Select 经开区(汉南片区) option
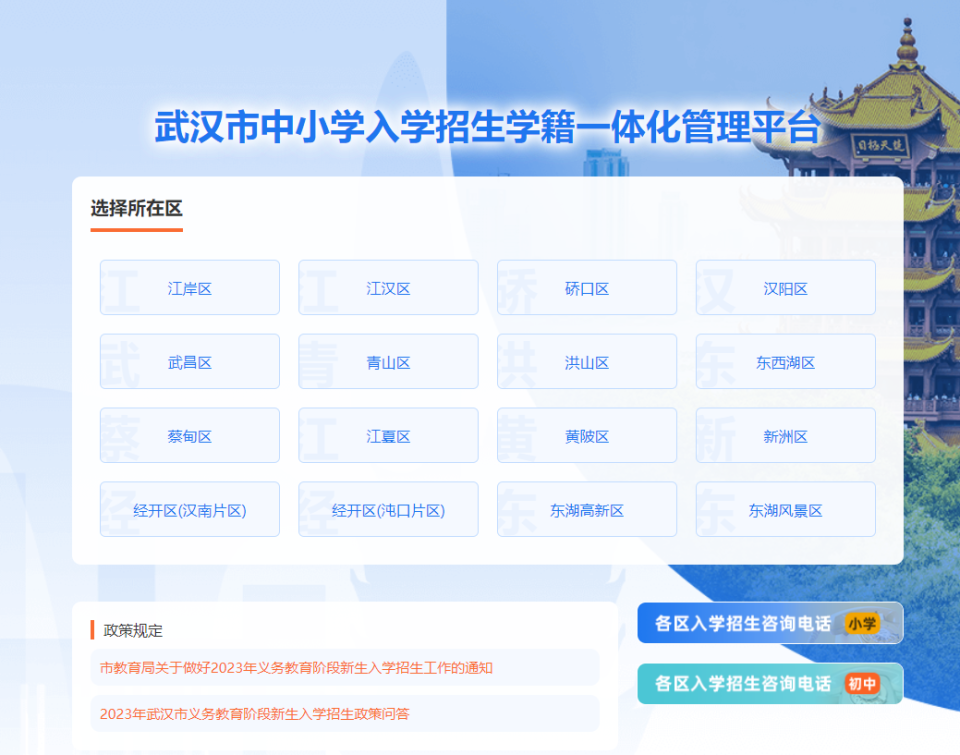This screenshot has height=755, width=960. [189, 510]
